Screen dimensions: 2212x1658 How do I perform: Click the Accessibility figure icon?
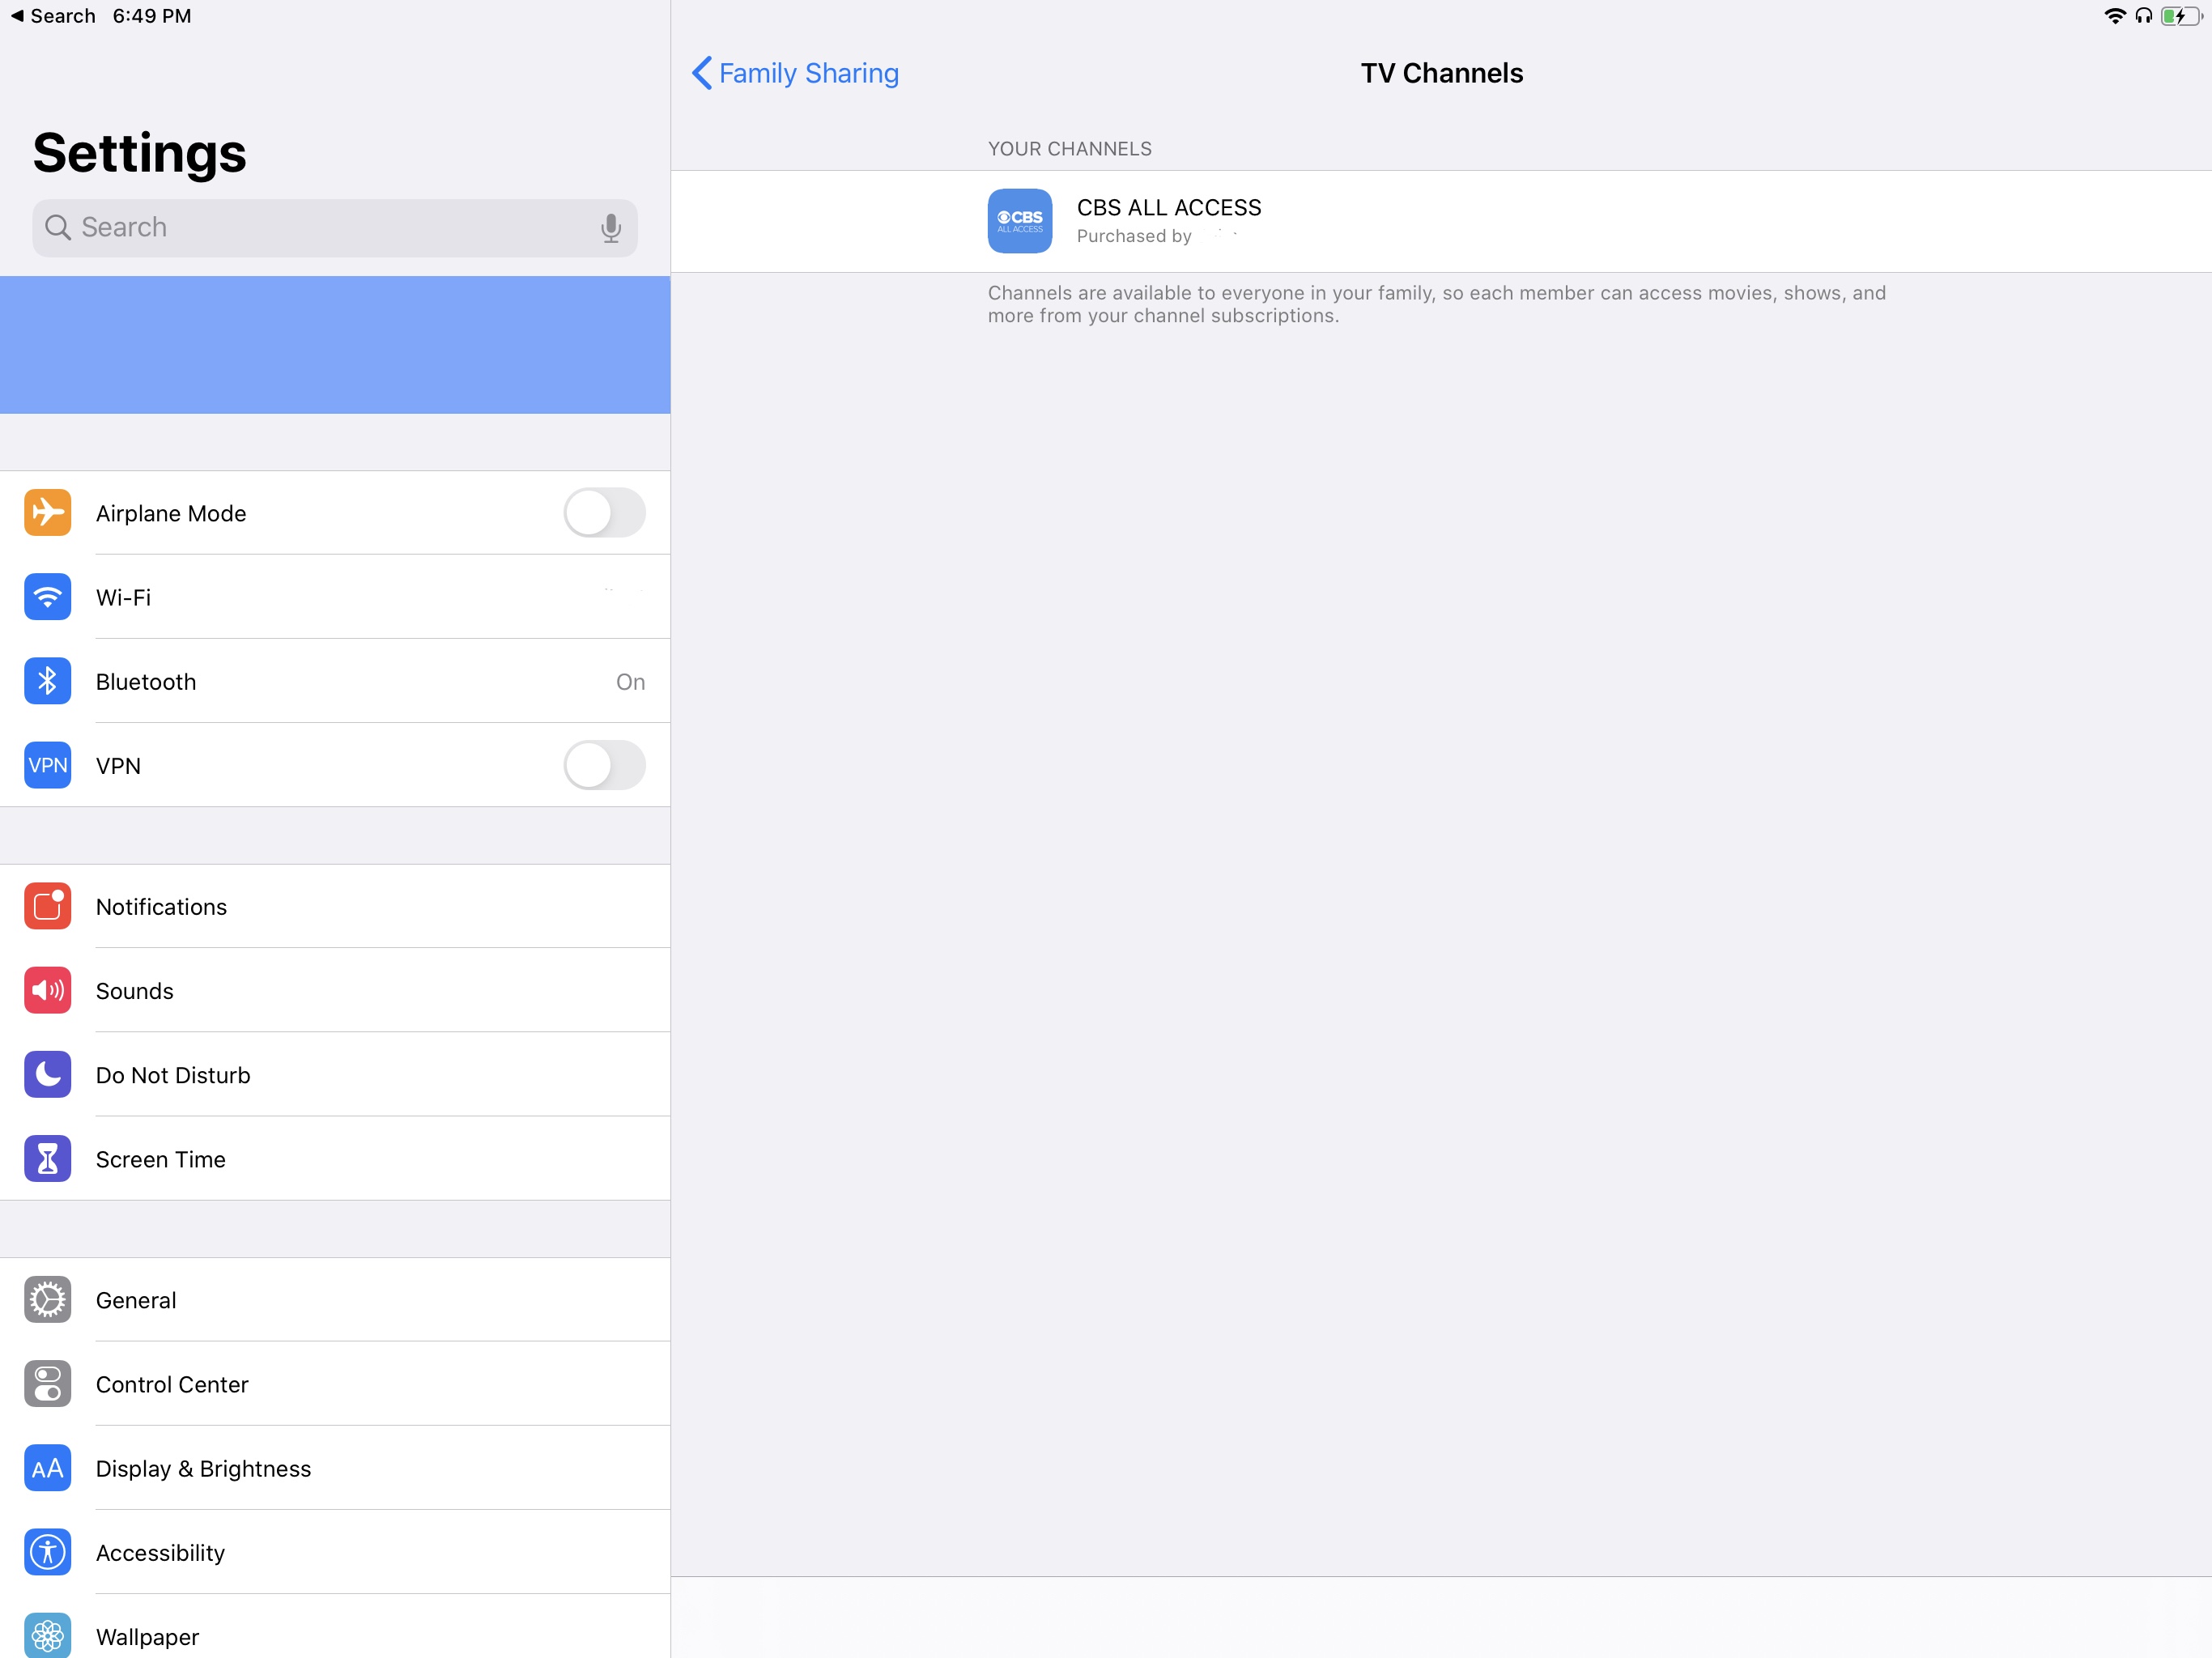point(47,1551)
